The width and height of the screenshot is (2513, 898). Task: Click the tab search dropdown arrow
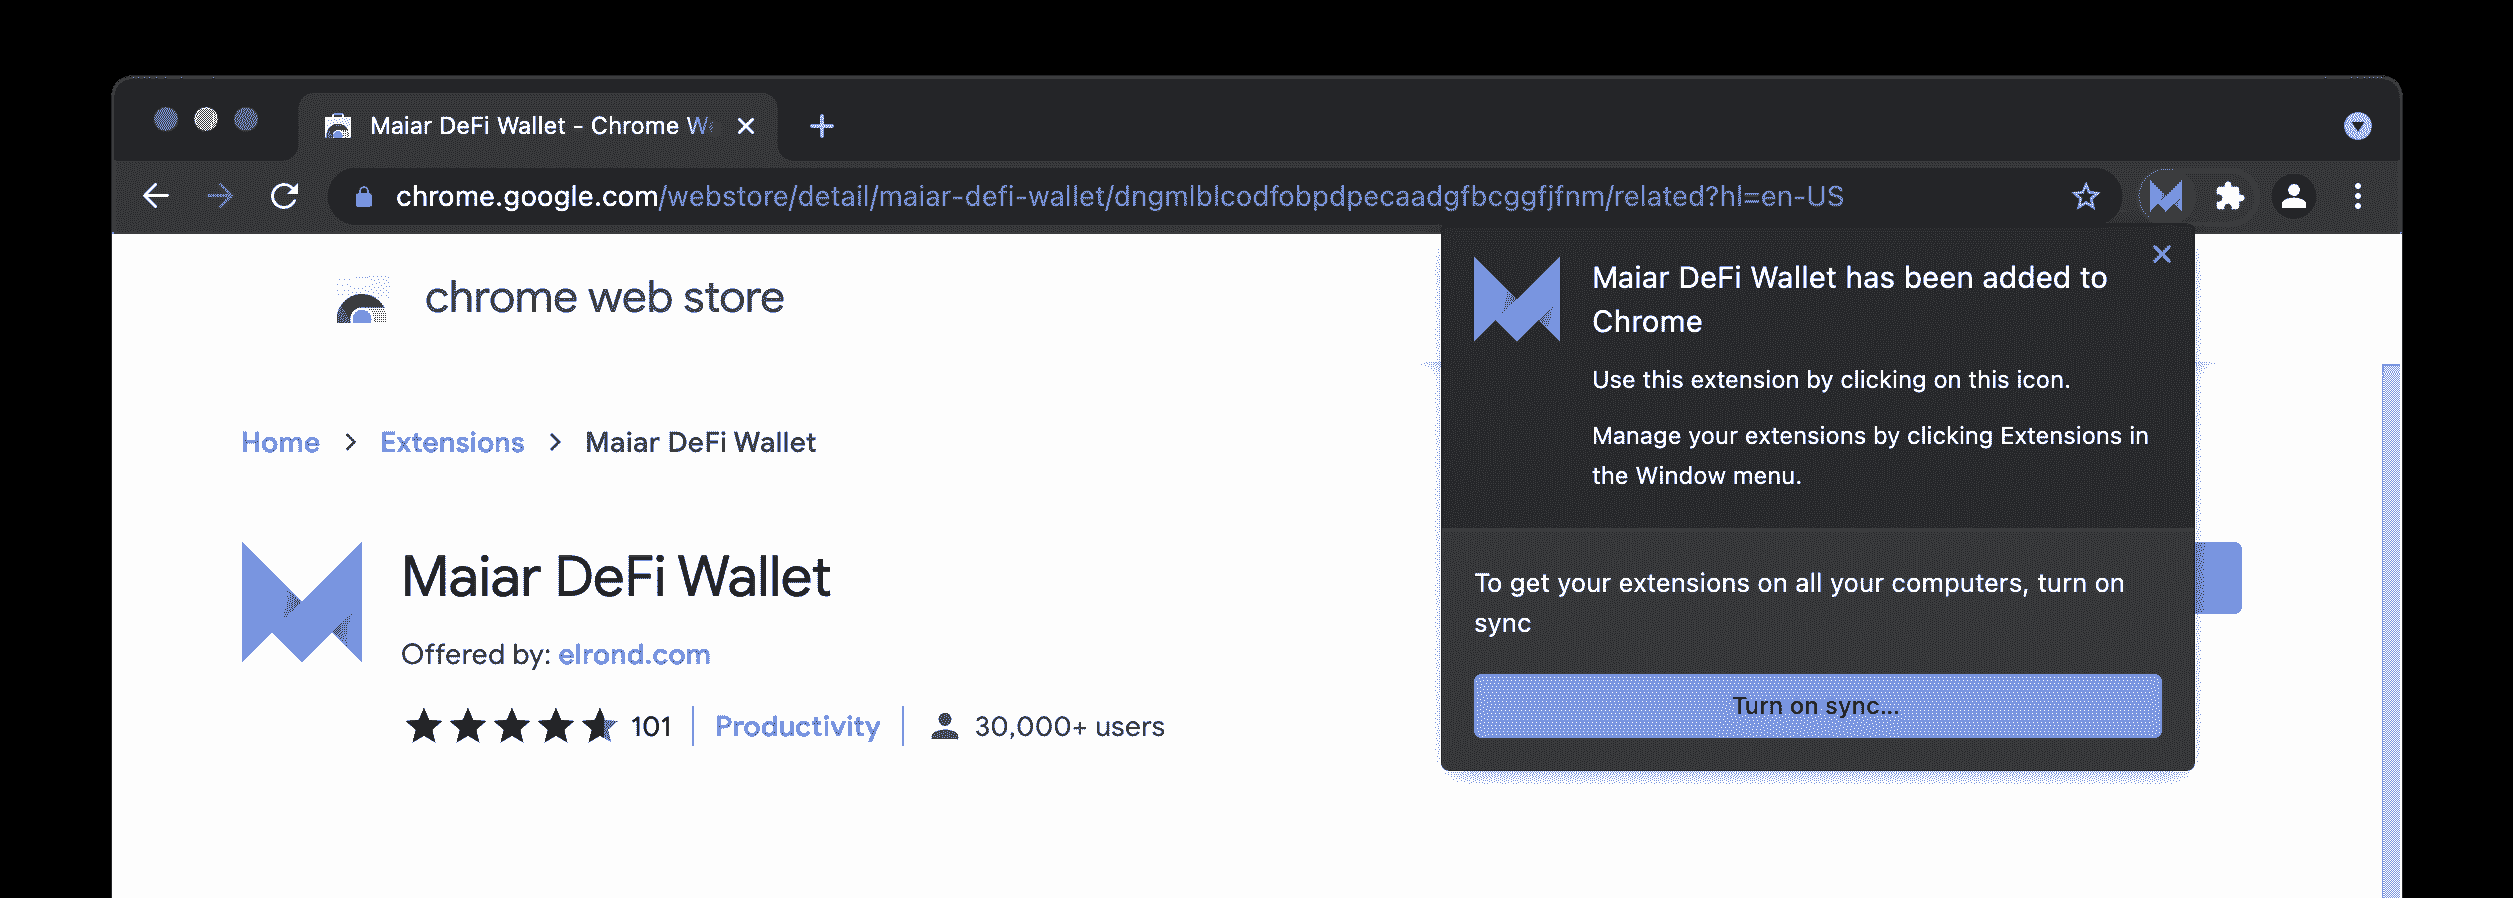point(2358,126)
